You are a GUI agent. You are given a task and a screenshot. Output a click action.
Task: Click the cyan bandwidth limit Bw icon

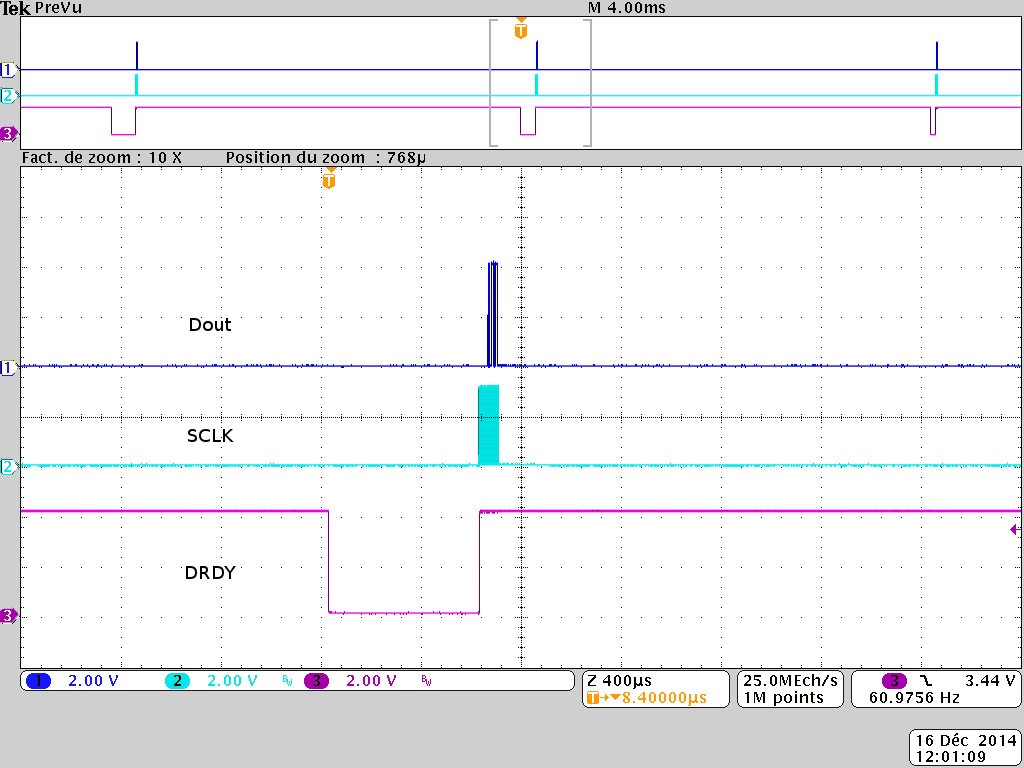287,680
